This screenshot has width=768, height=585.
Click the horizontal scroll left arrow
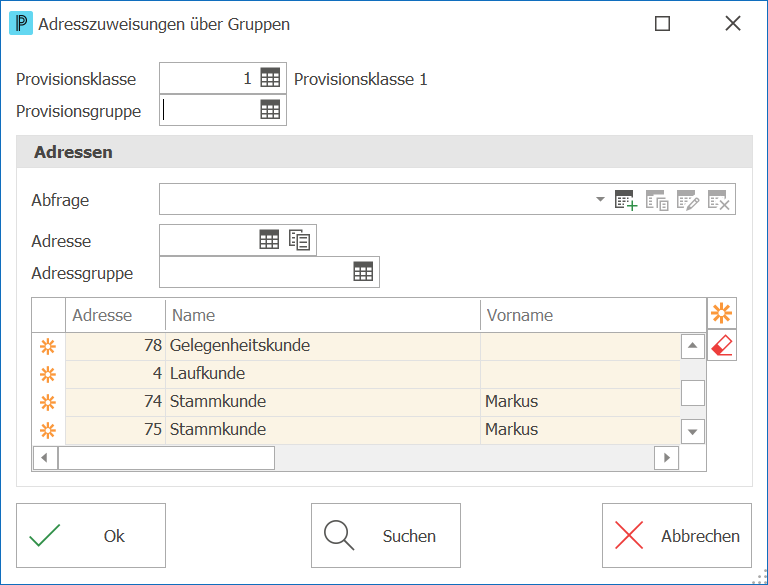click(45, 458)
